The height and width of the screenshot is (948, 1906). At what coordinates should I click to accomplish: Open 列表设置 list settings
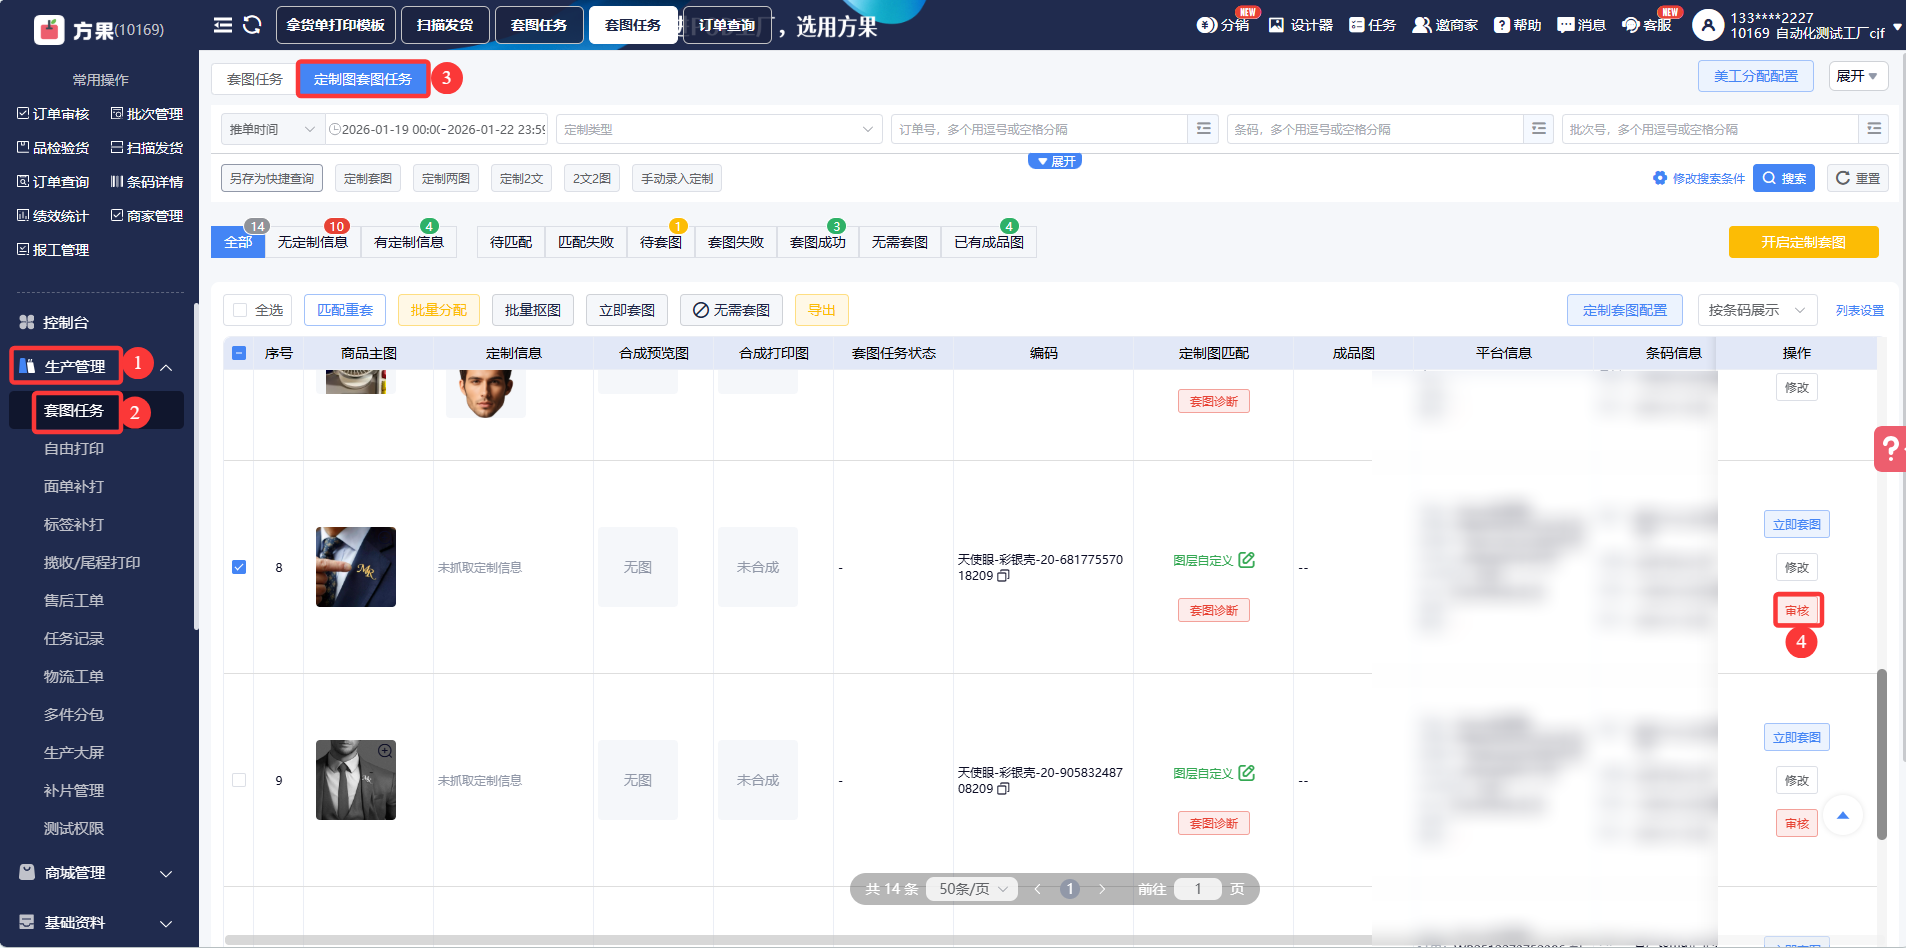1860,311
